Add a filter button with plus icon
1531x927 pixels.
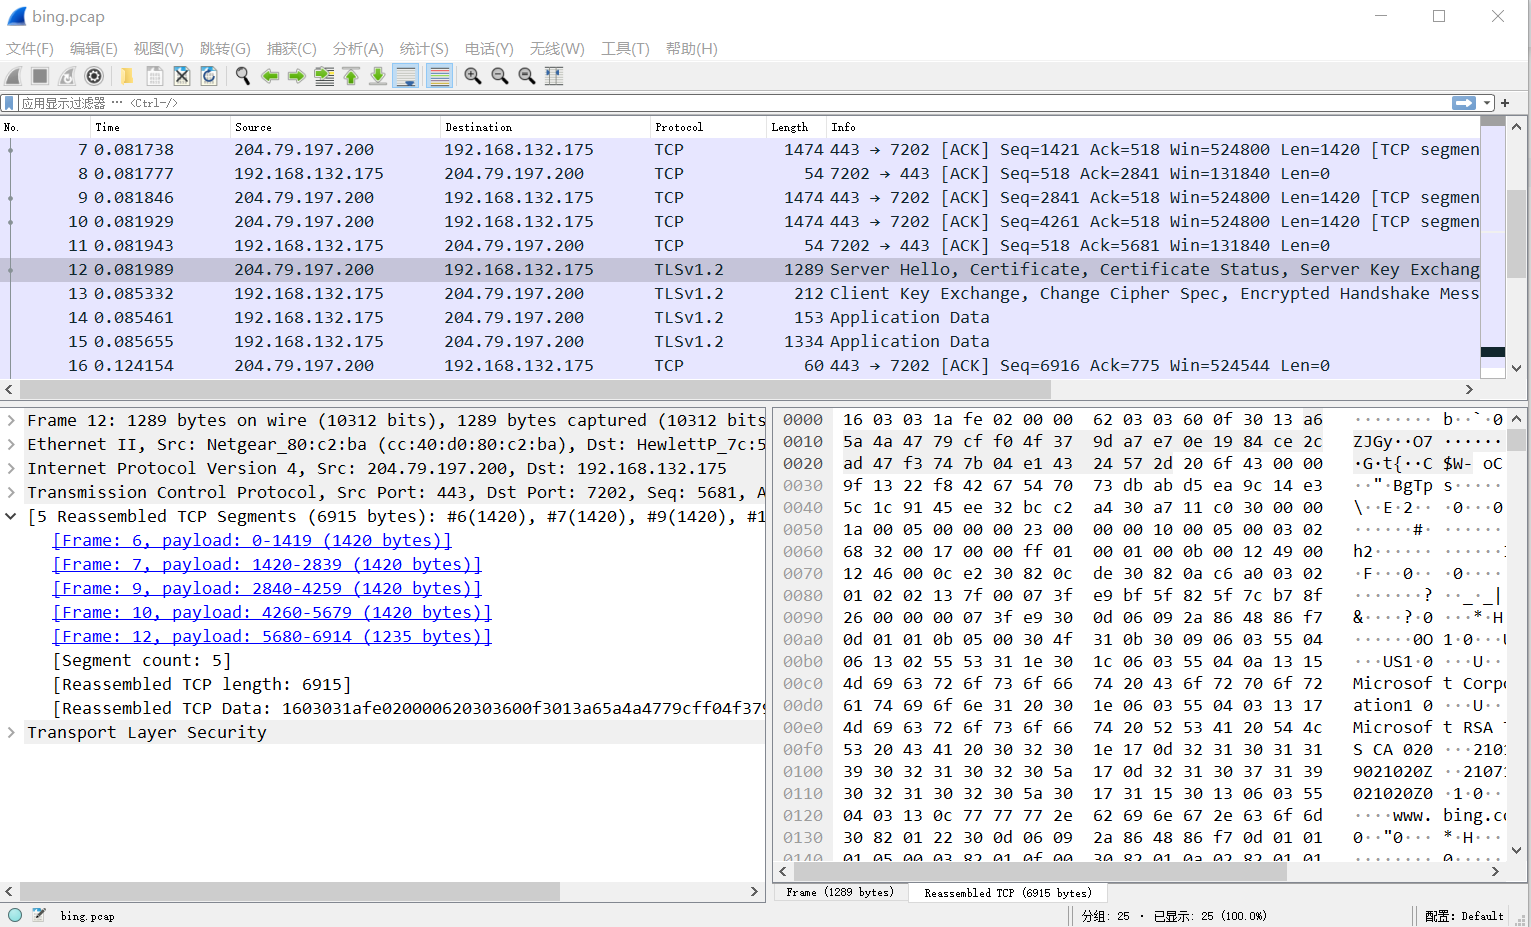[x=1505, y=103]
